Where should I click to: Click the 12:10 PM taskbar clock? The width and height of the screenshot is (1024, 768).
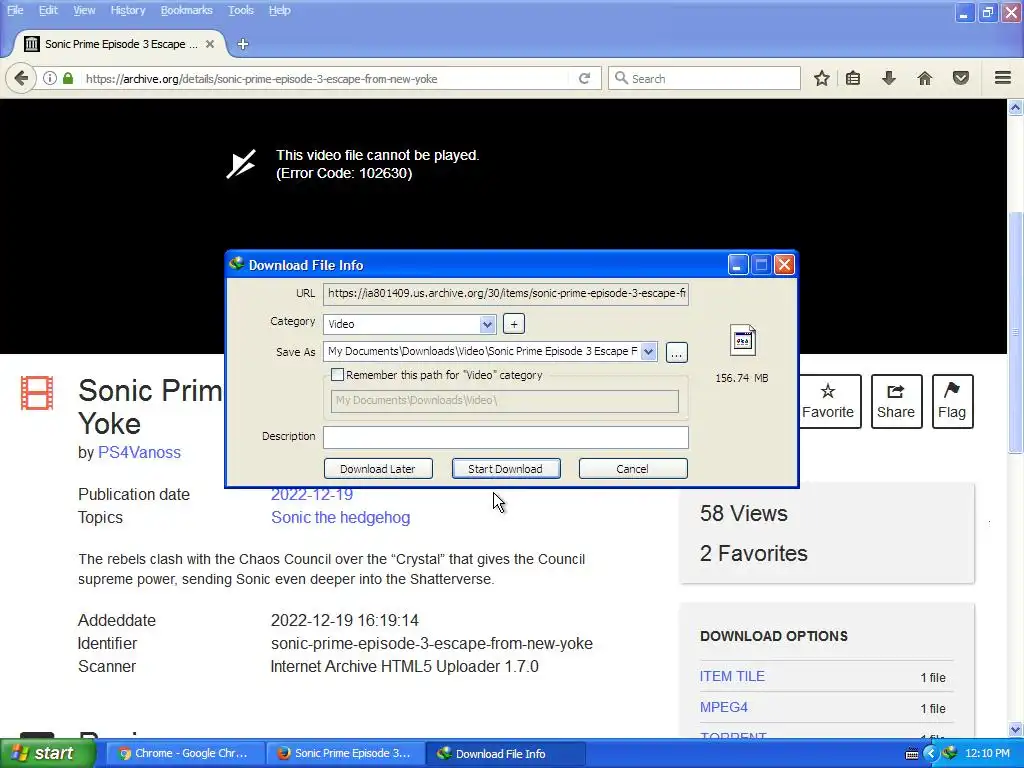click(987, 754)
